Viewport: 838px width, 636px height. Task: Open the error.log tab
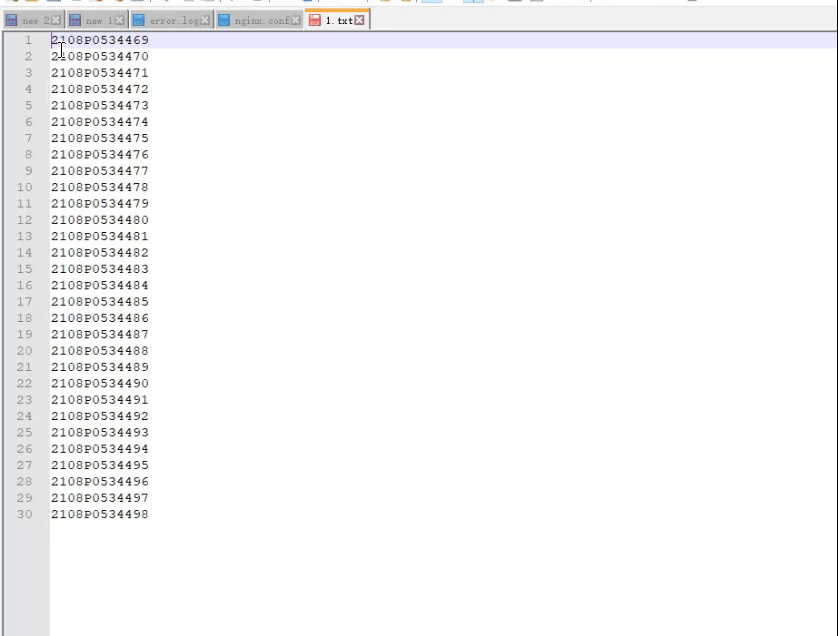pos(174,20)
